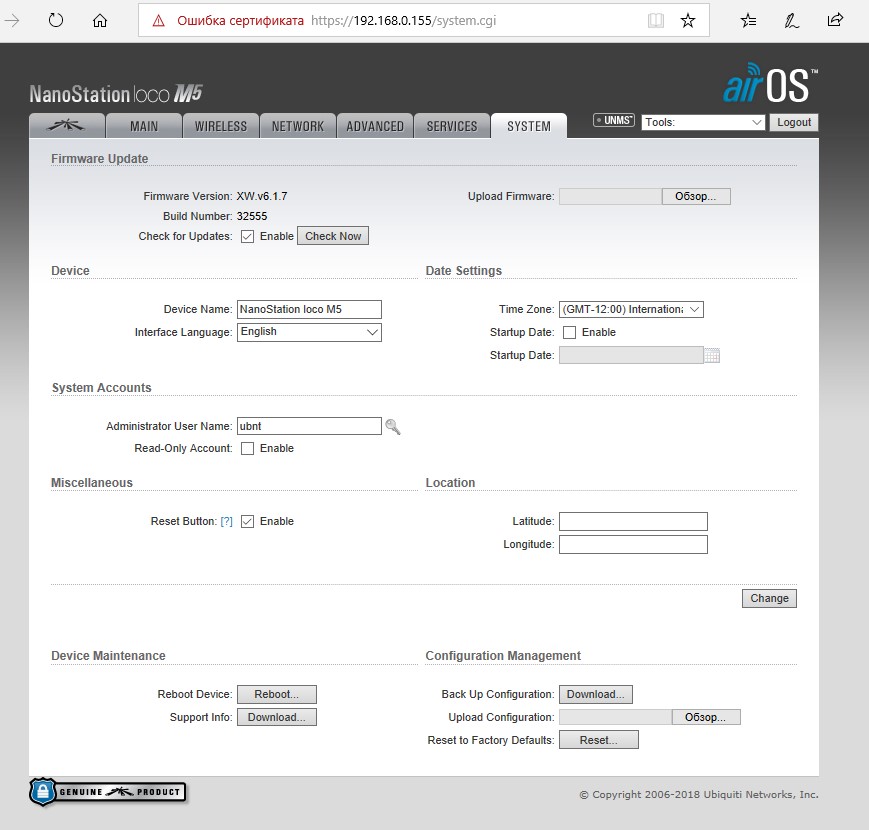Expand the Tools dropdown
This screenshot has width=869, height=830.
click(703, 122)
